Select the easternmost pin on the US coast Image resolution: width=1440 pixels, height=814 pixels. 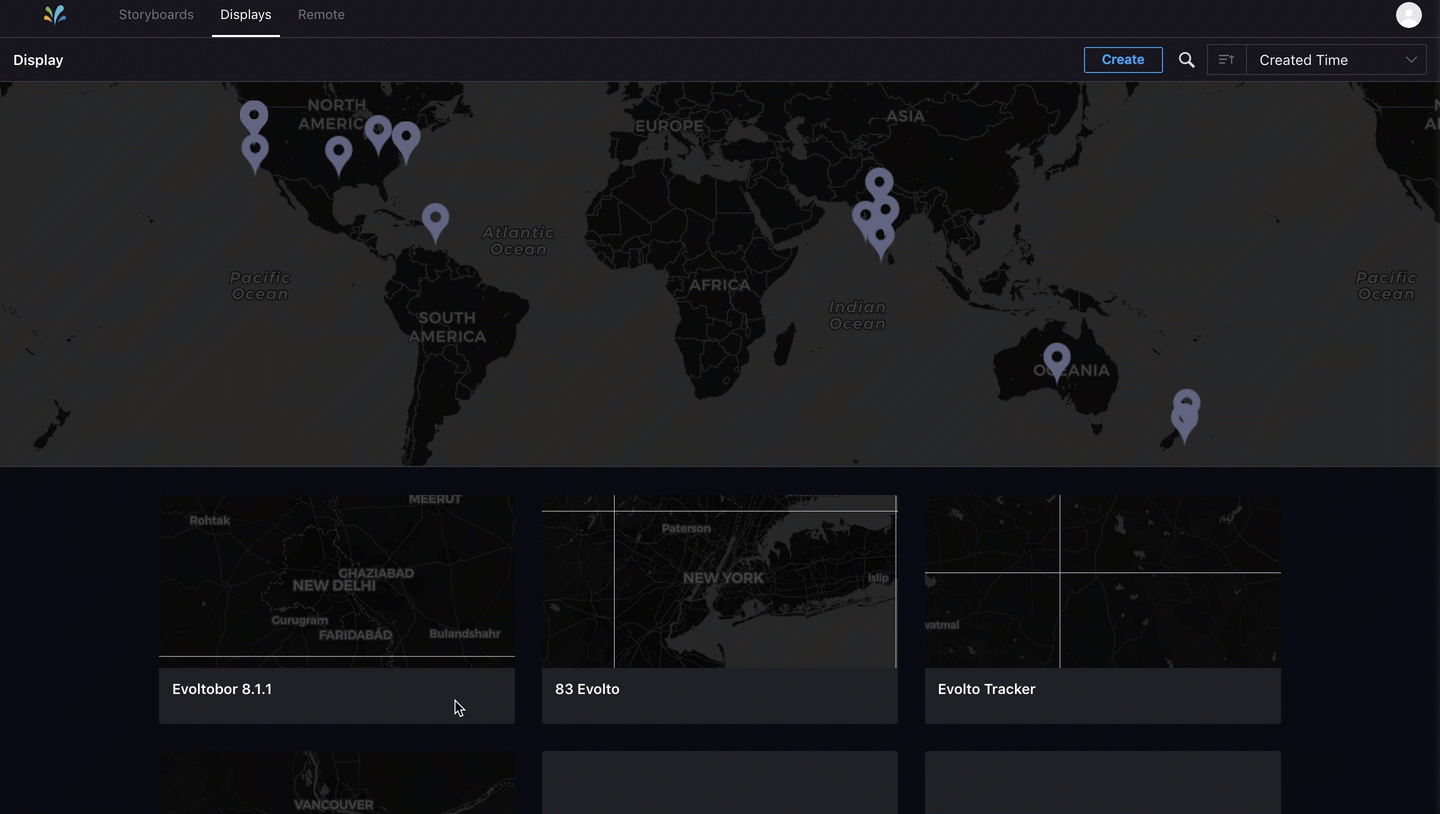(x=406, y=138)
